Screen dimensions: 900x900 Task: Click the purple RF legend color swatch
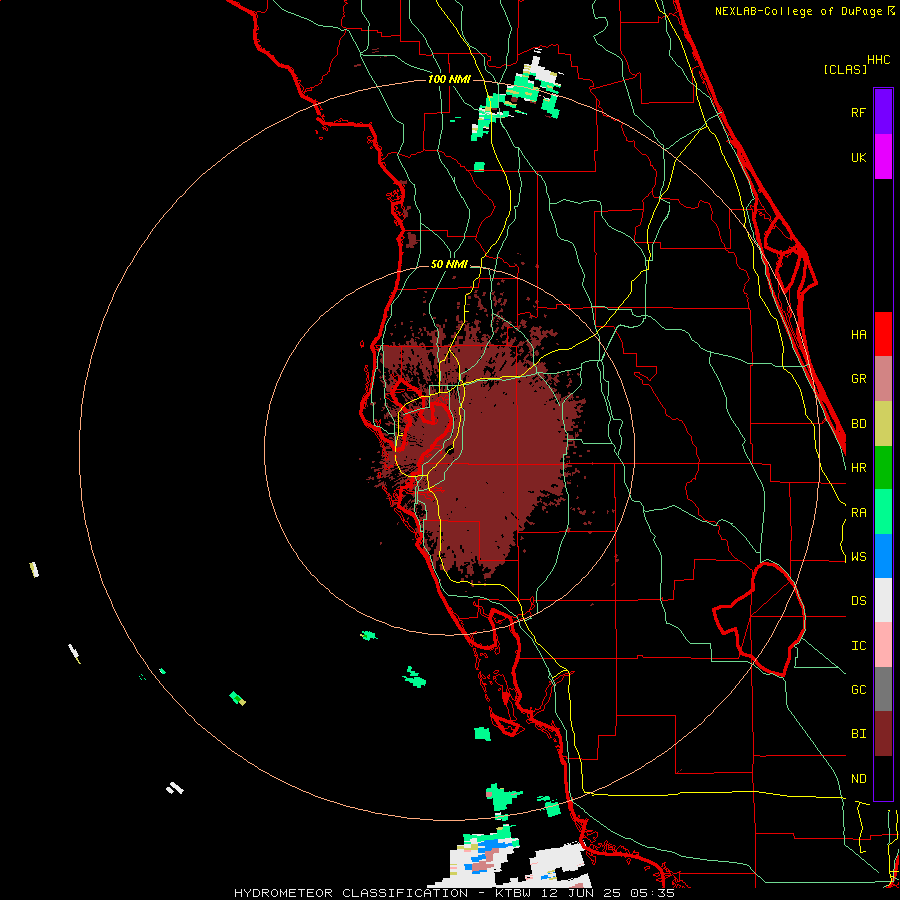tap(883, 112)
